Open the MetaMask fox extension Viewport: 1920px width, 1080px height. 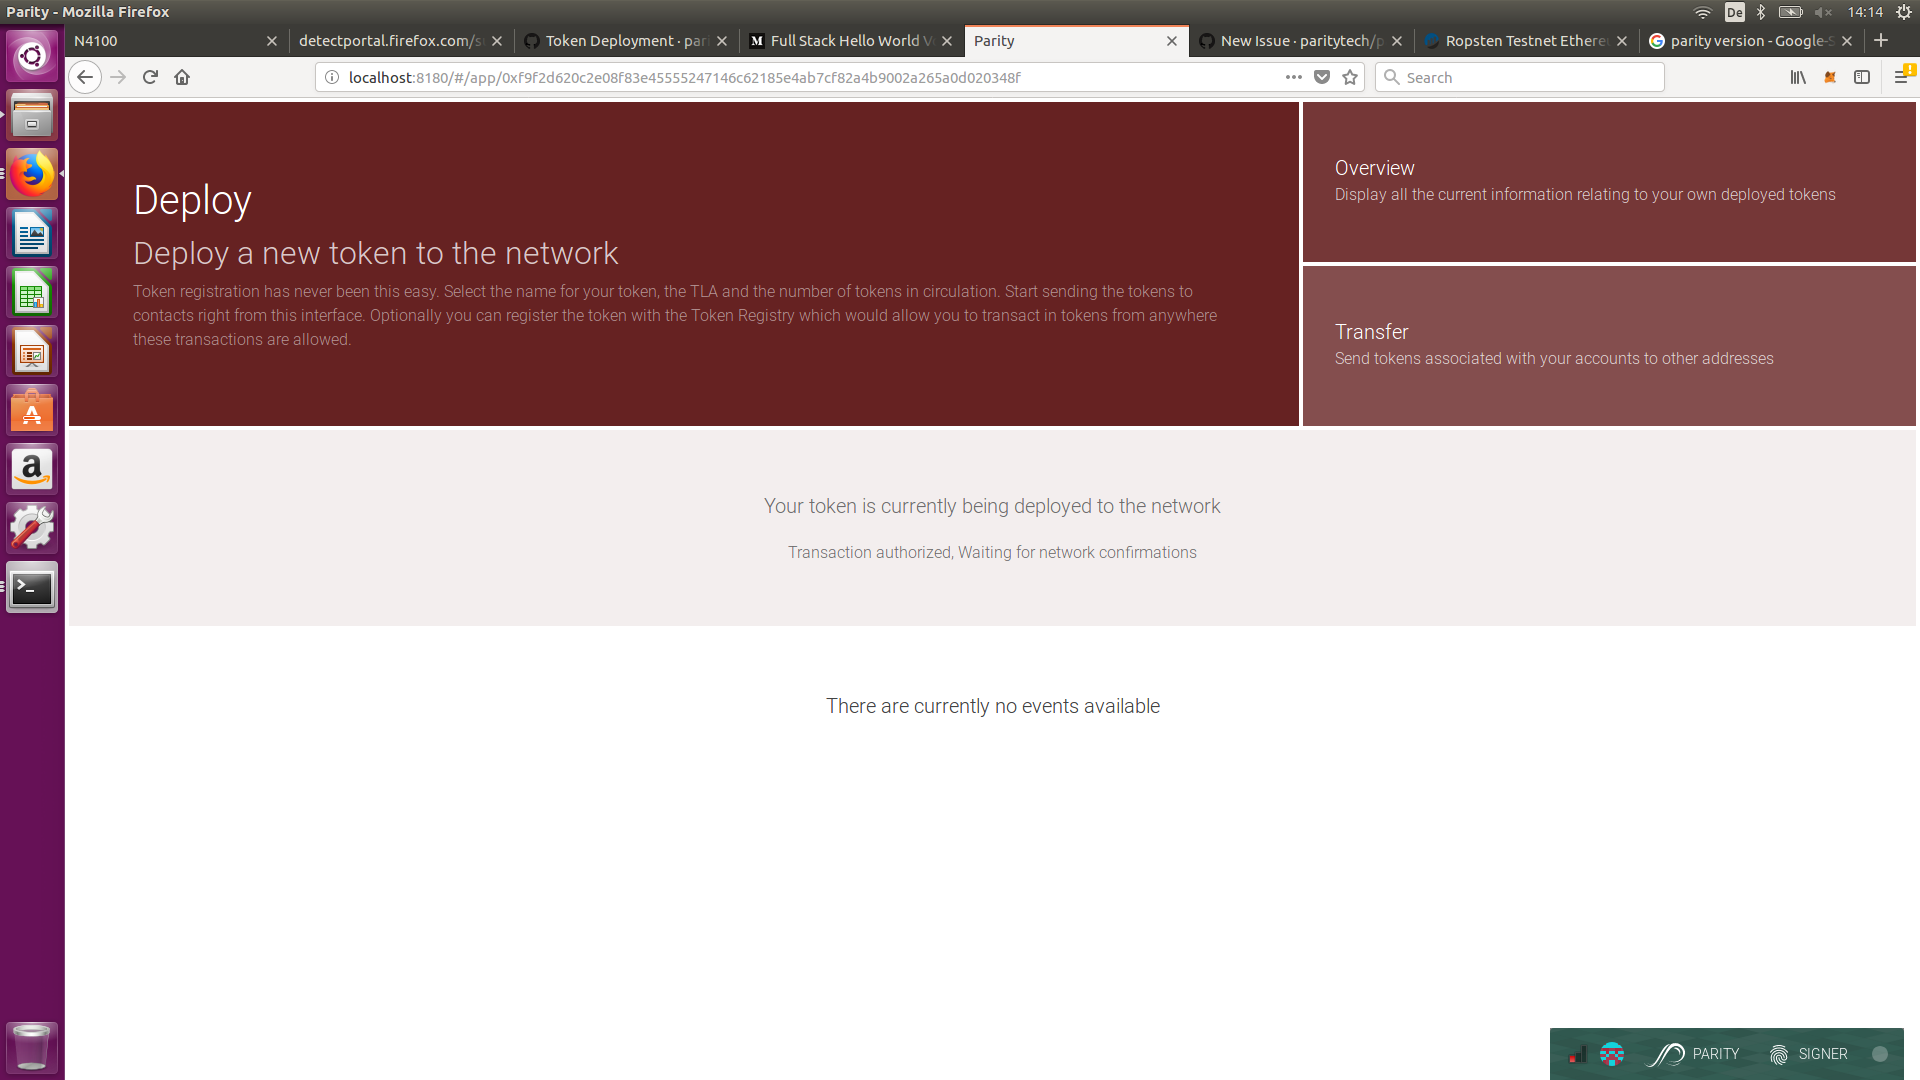tap(1830, 77)
